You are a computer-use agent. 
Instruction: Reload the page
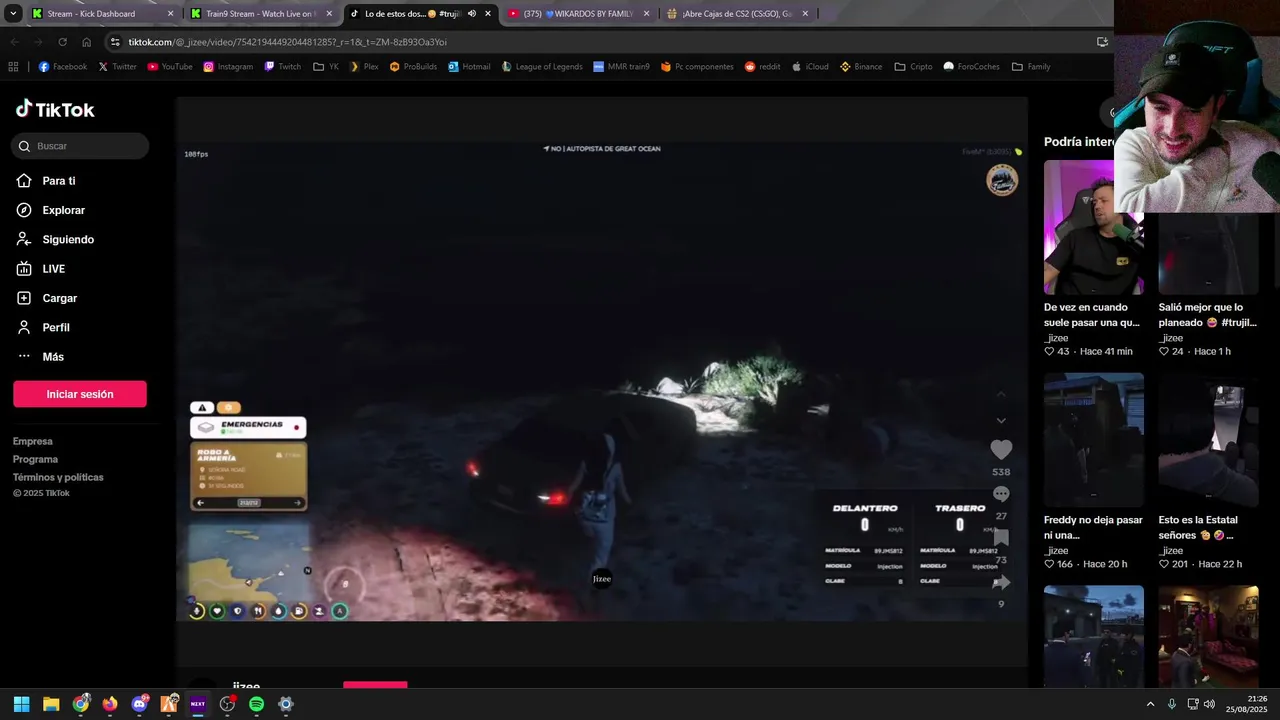tap(62, 42)
